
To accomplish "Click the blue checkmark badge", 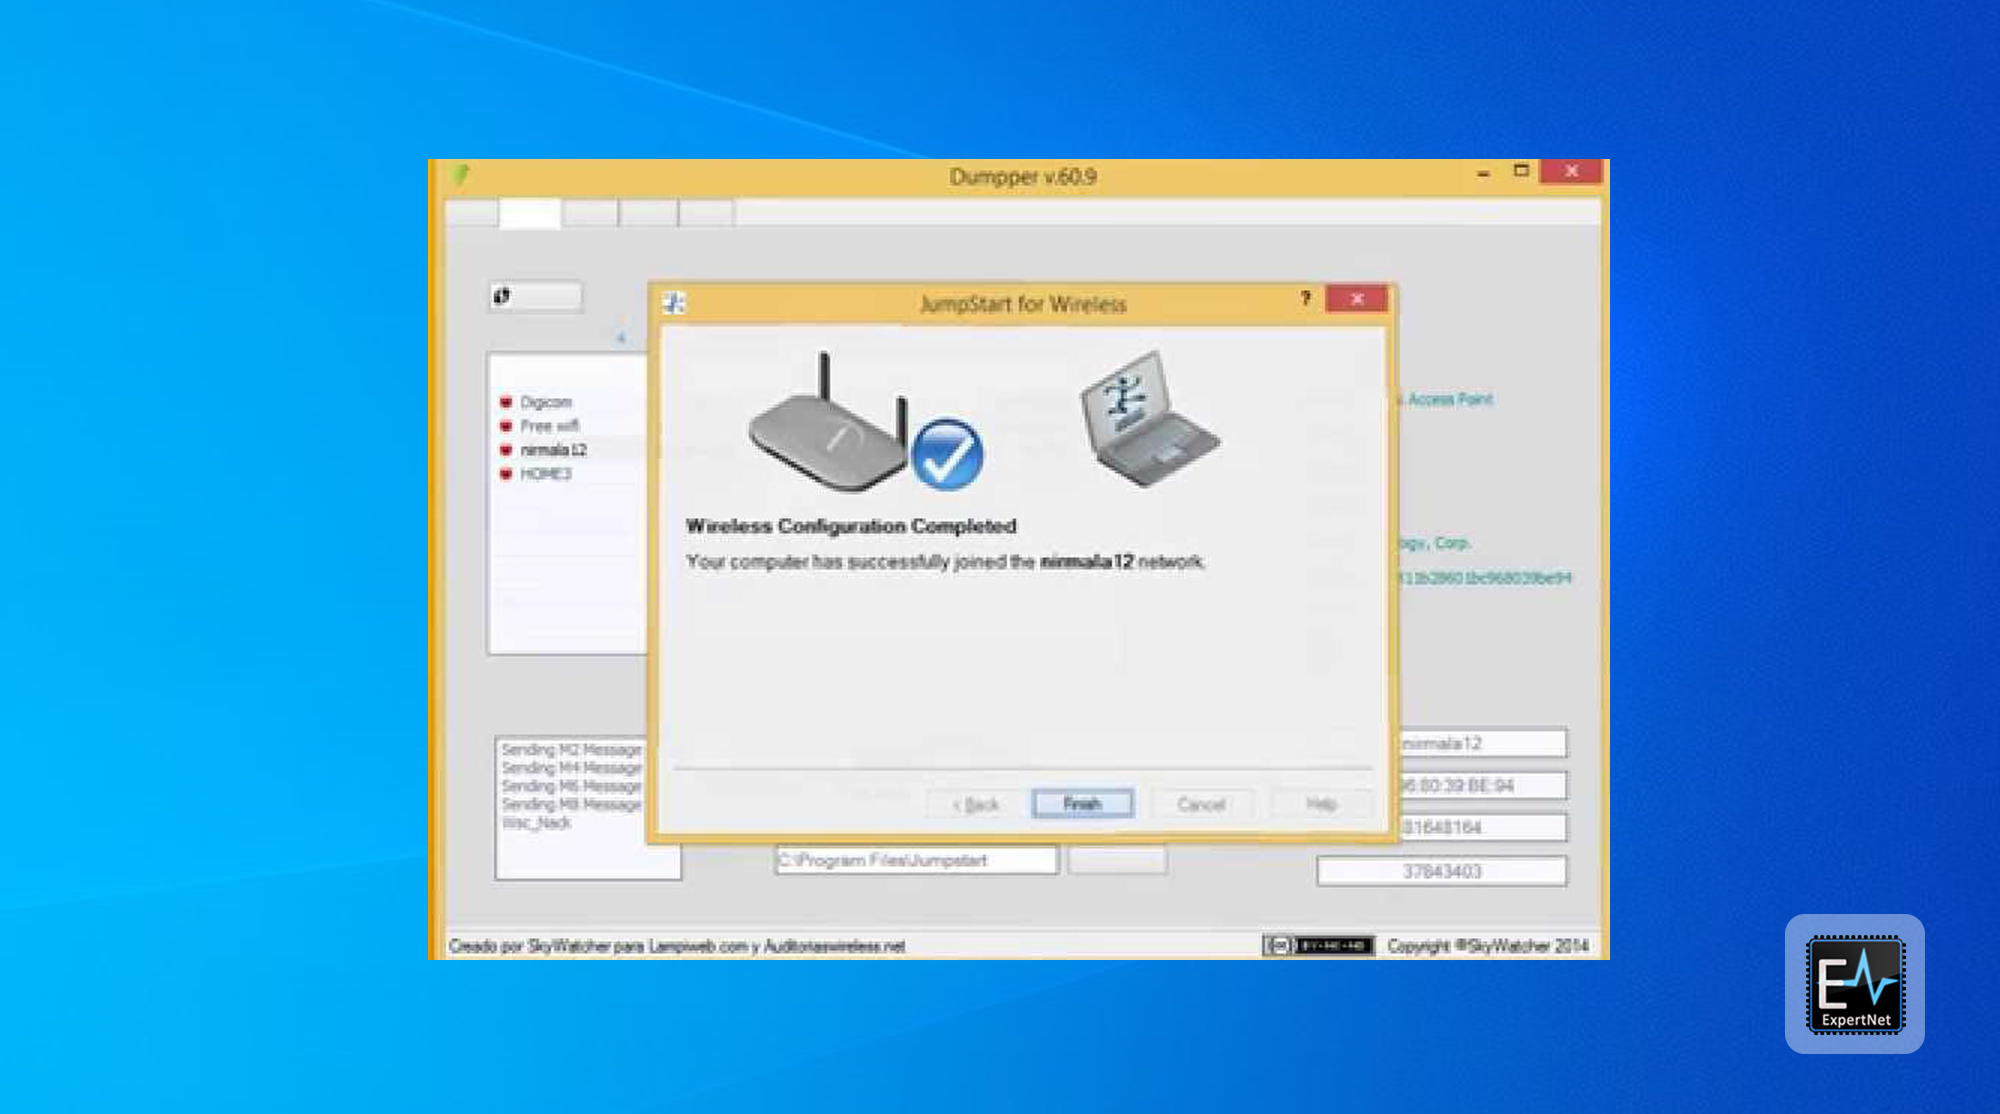I will (x=947, y=455).
